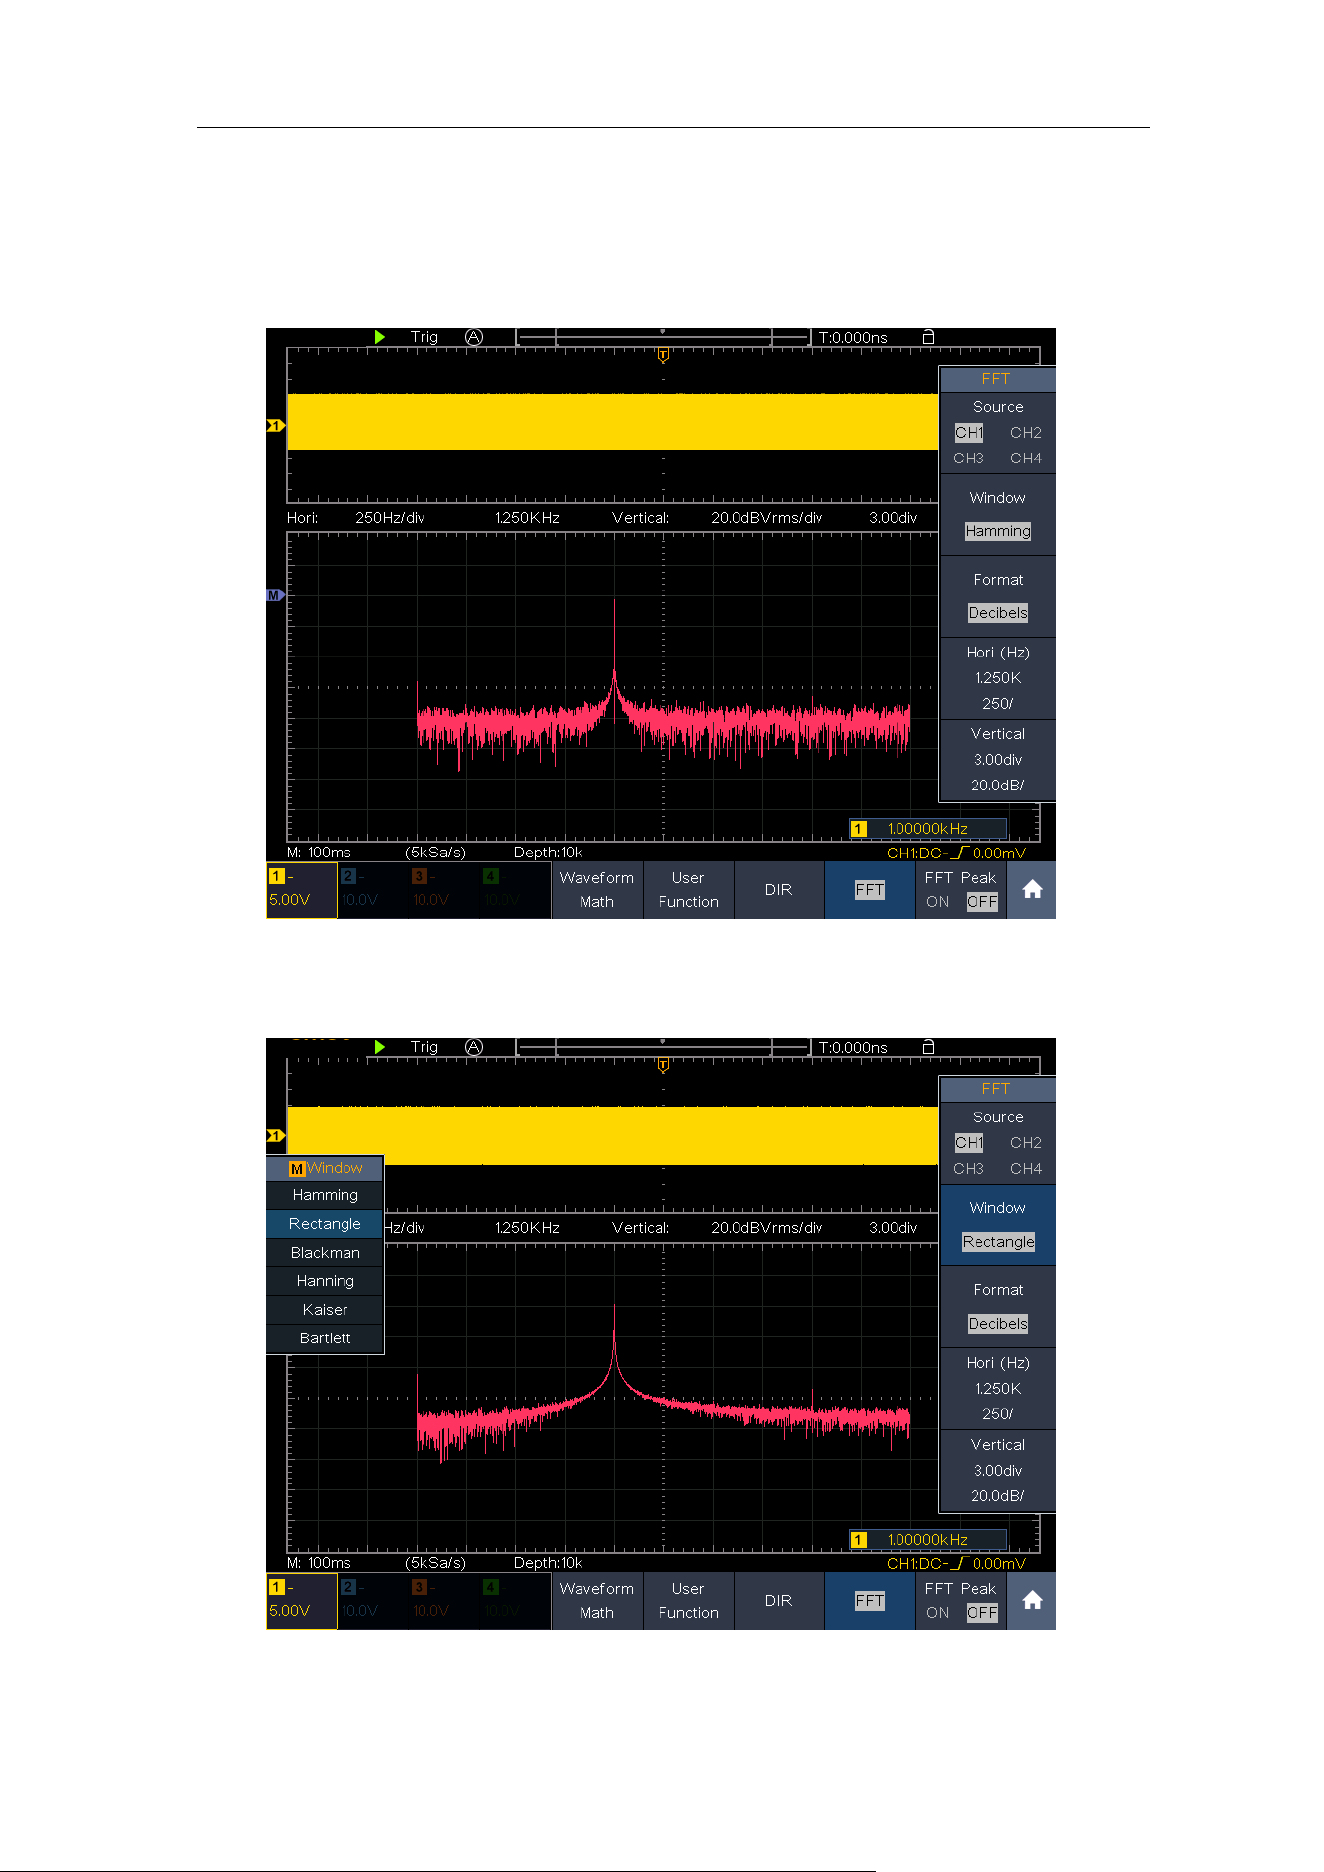The image size is (1324, 1872).
Task: Open the Window selector showing Rectangle
Action: point(998,1225)
